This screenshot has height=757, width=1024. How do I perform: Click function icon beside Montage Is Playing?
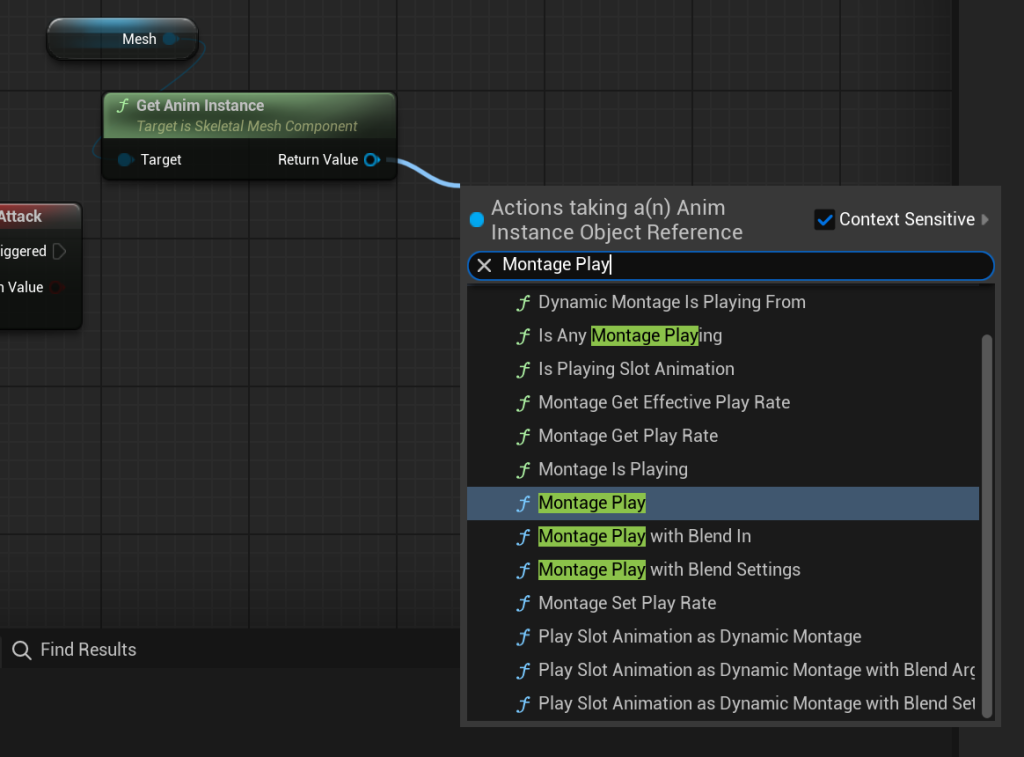(523, 470)
